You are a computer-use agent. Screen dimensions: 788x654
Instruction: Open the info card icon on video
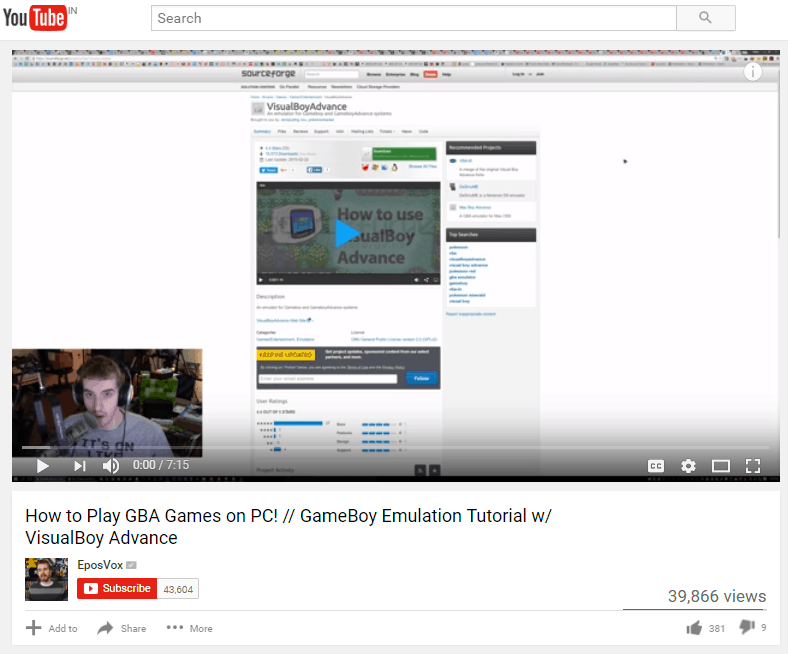(x=752, y=73)
